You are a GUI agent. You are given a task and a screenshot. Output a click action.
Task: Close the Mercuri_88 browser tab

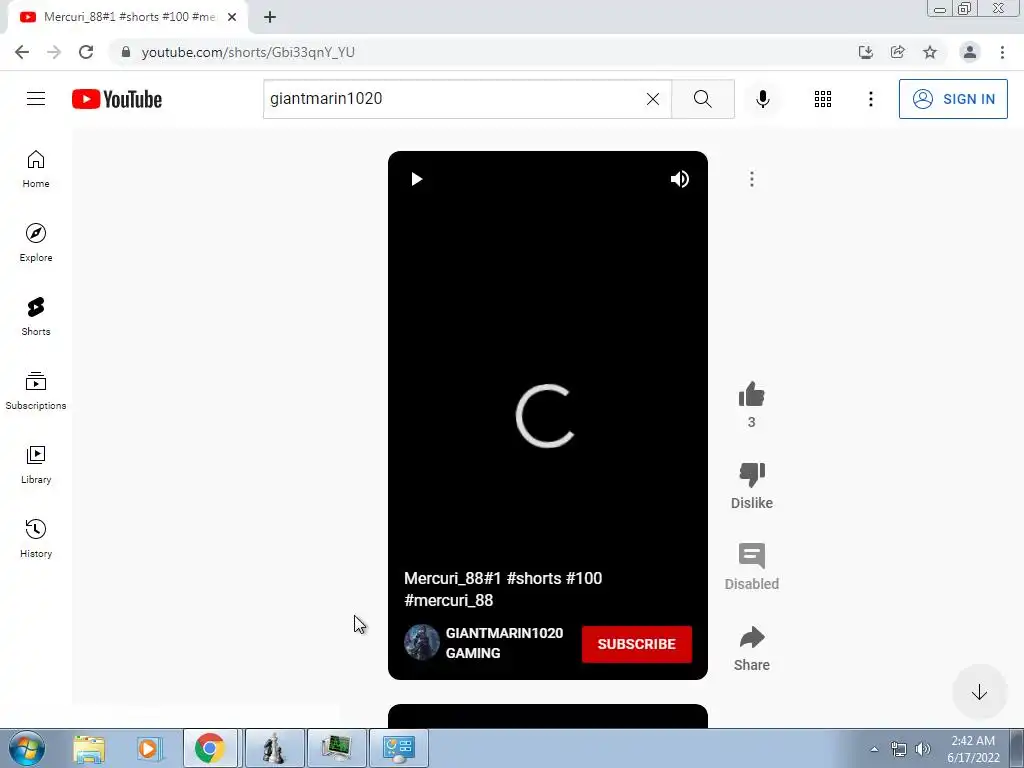coord(232,17)
